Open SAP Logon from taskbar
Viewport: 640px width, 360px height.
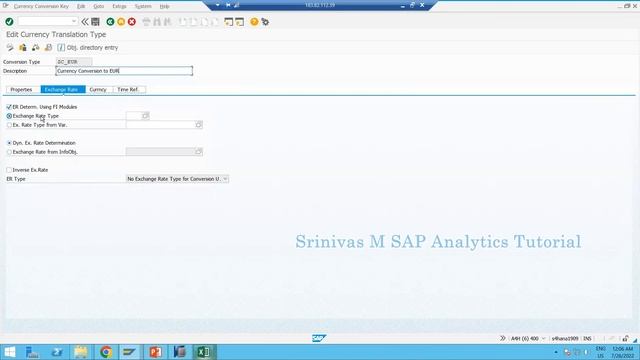point(130,352)
